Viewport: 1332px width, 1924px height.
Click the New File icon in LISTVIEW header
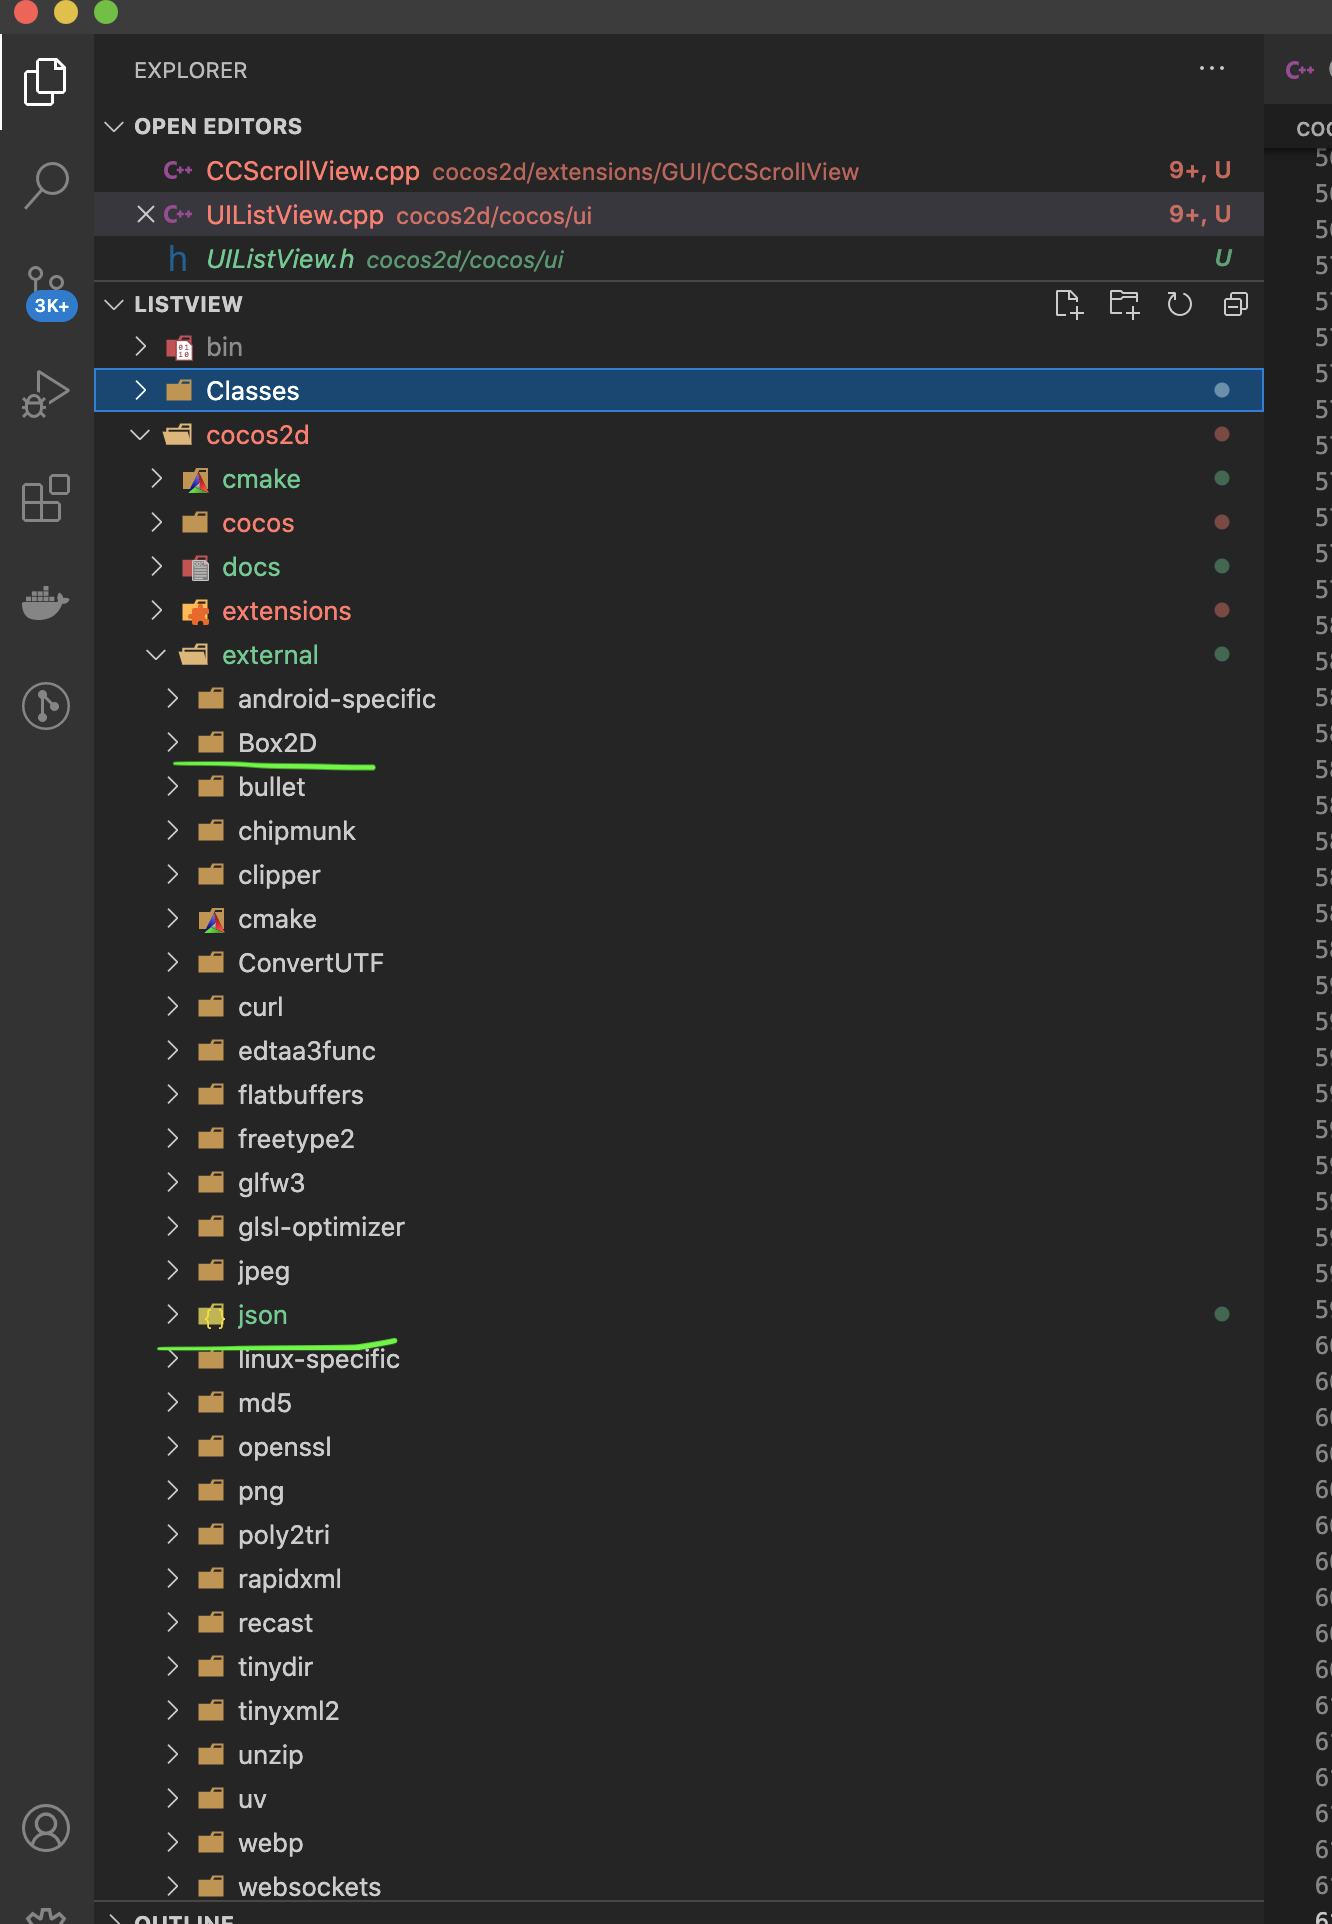tap(1068, 304)
